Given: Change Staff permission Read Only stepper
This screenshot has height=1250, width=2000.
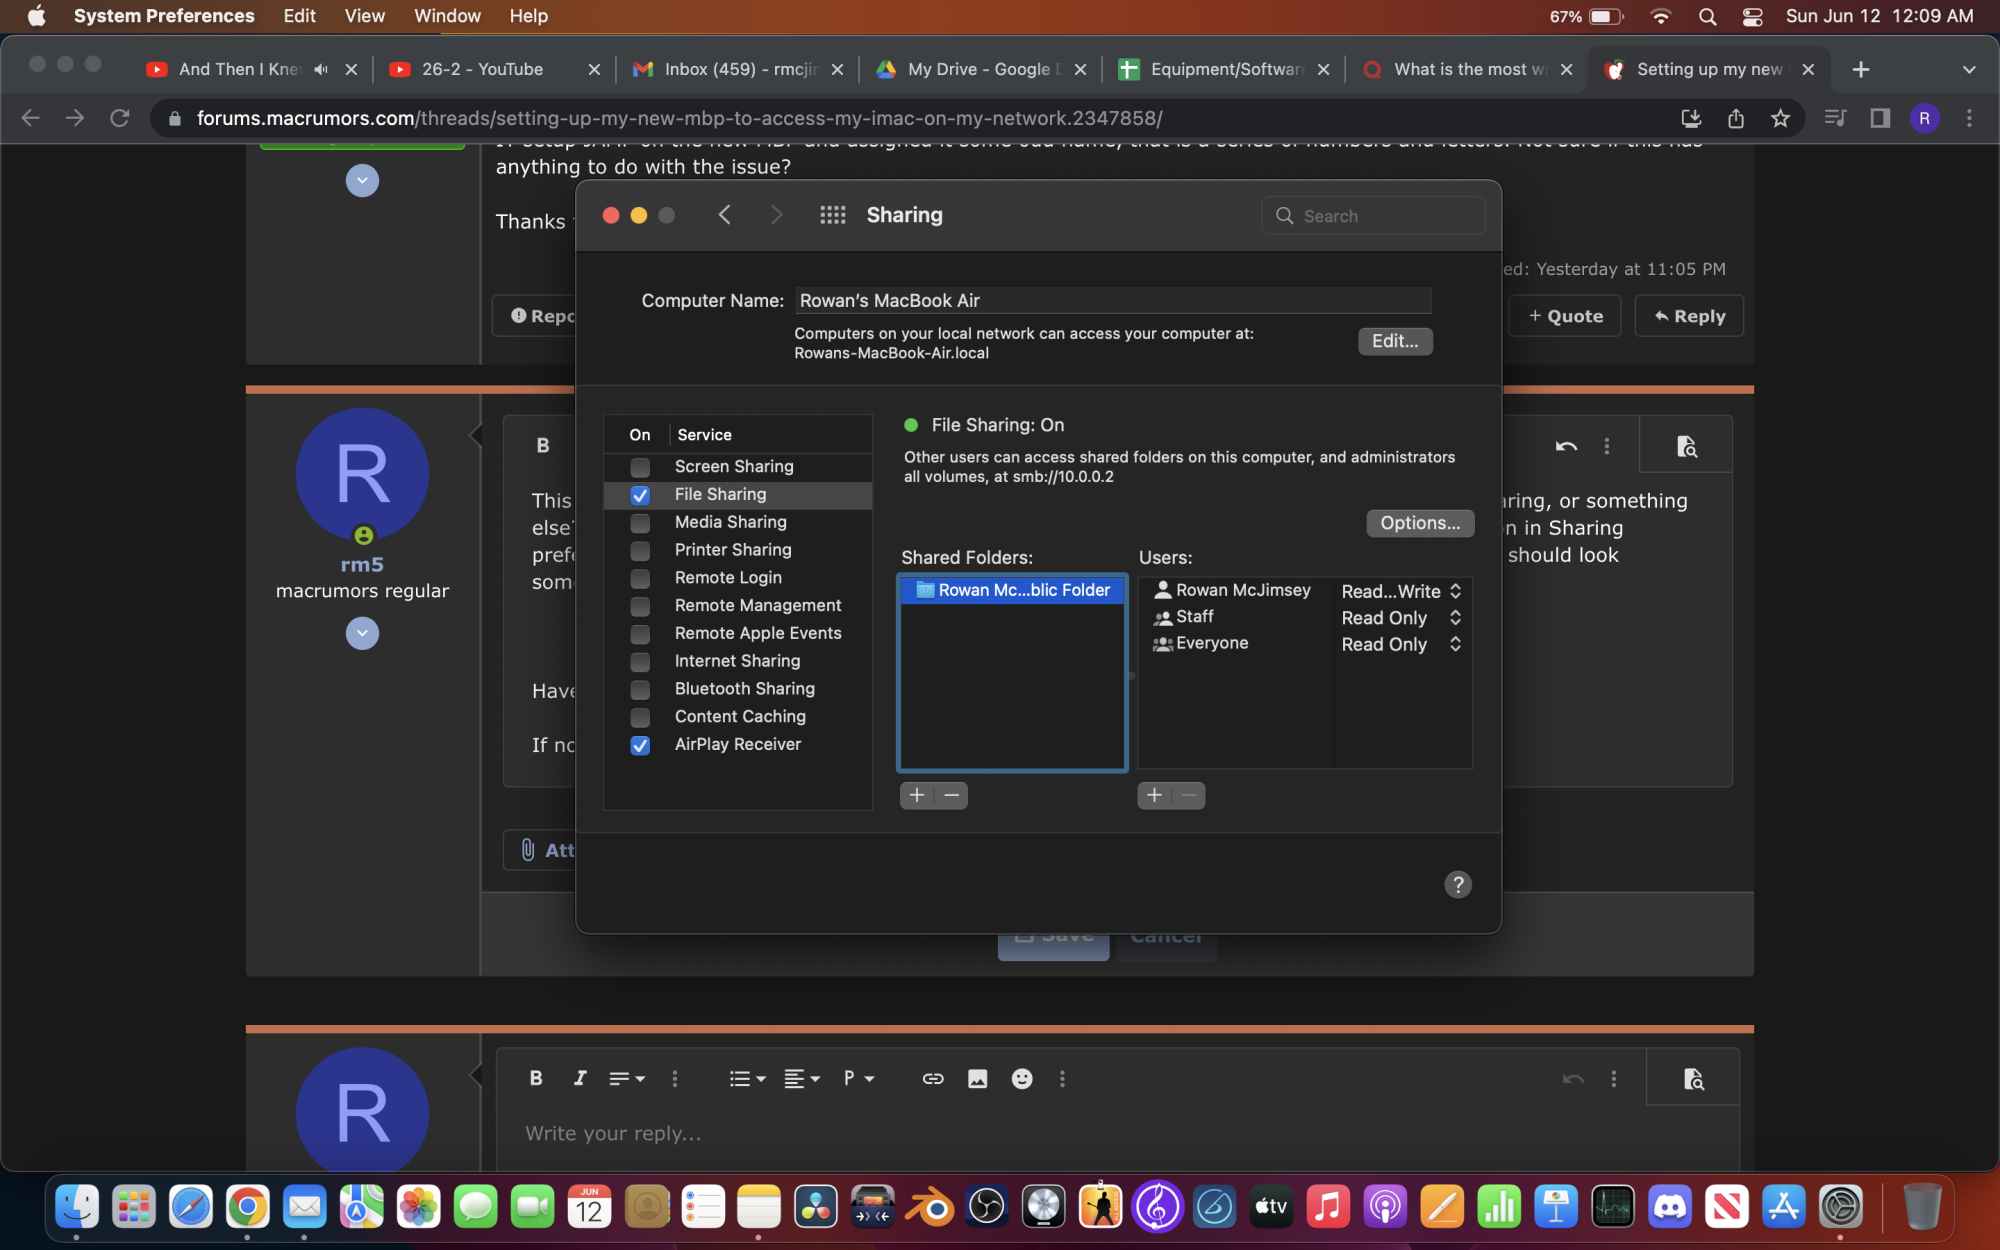Looking at the screenshot, I should pyautogui.click(x=1455, y=618).
